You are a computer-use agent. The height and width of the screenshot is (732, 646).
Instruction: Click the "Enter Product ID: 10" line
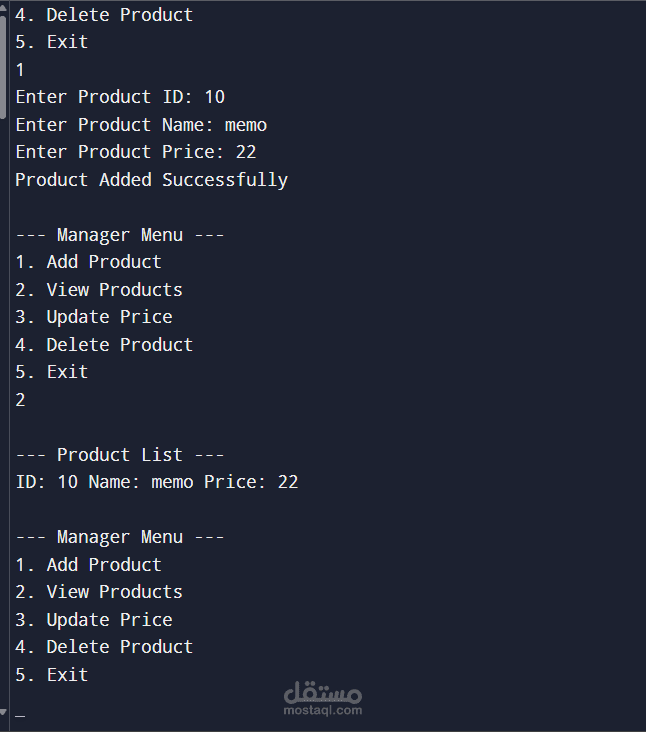point(120,97)
